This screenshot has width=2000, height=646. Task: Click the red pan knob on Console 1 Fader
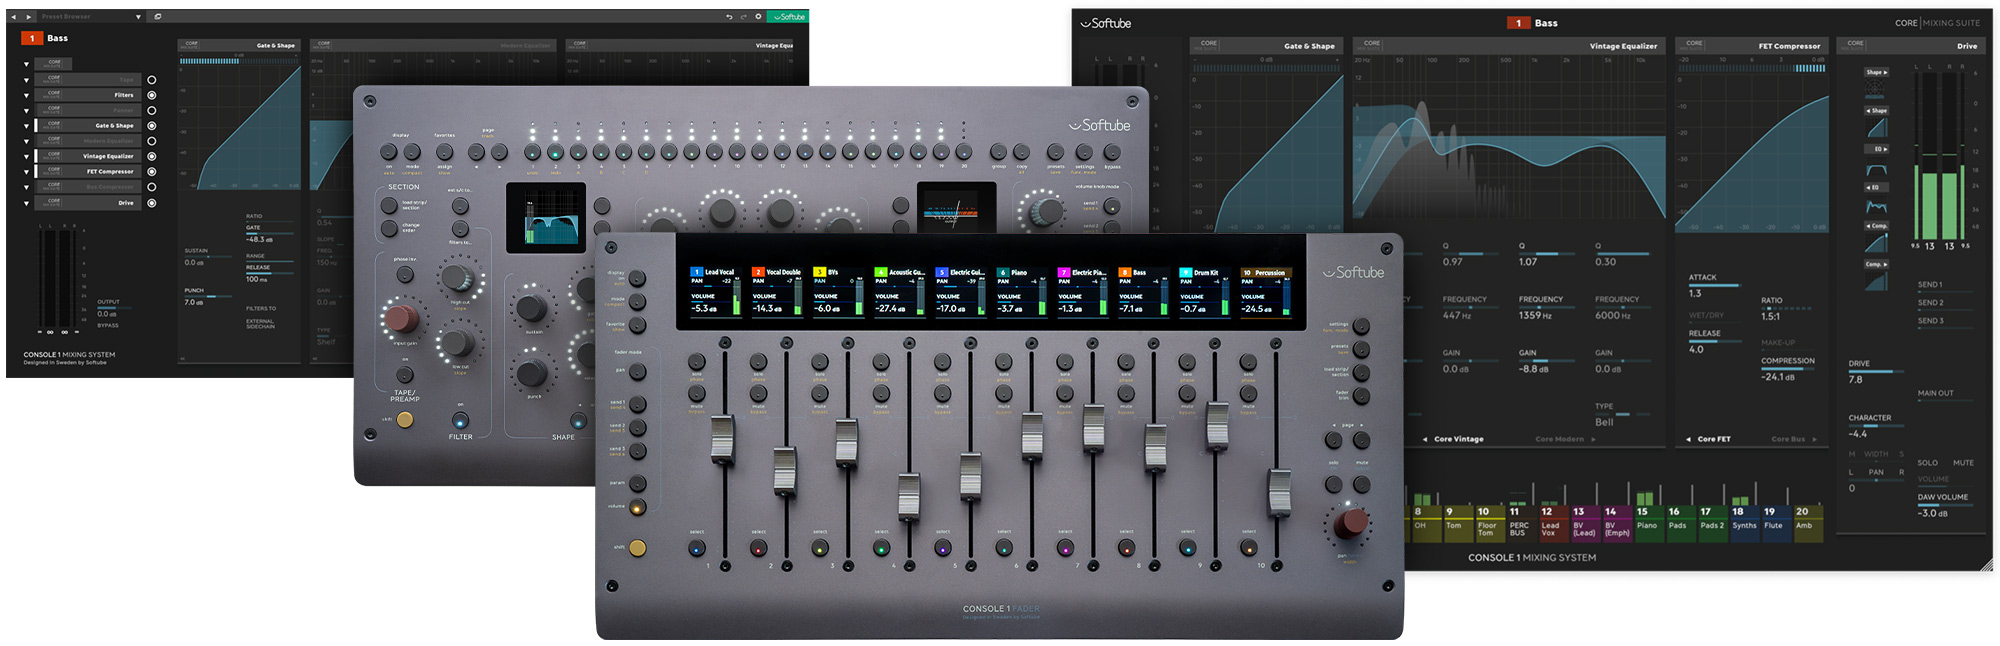click(x=1351, y=522)
